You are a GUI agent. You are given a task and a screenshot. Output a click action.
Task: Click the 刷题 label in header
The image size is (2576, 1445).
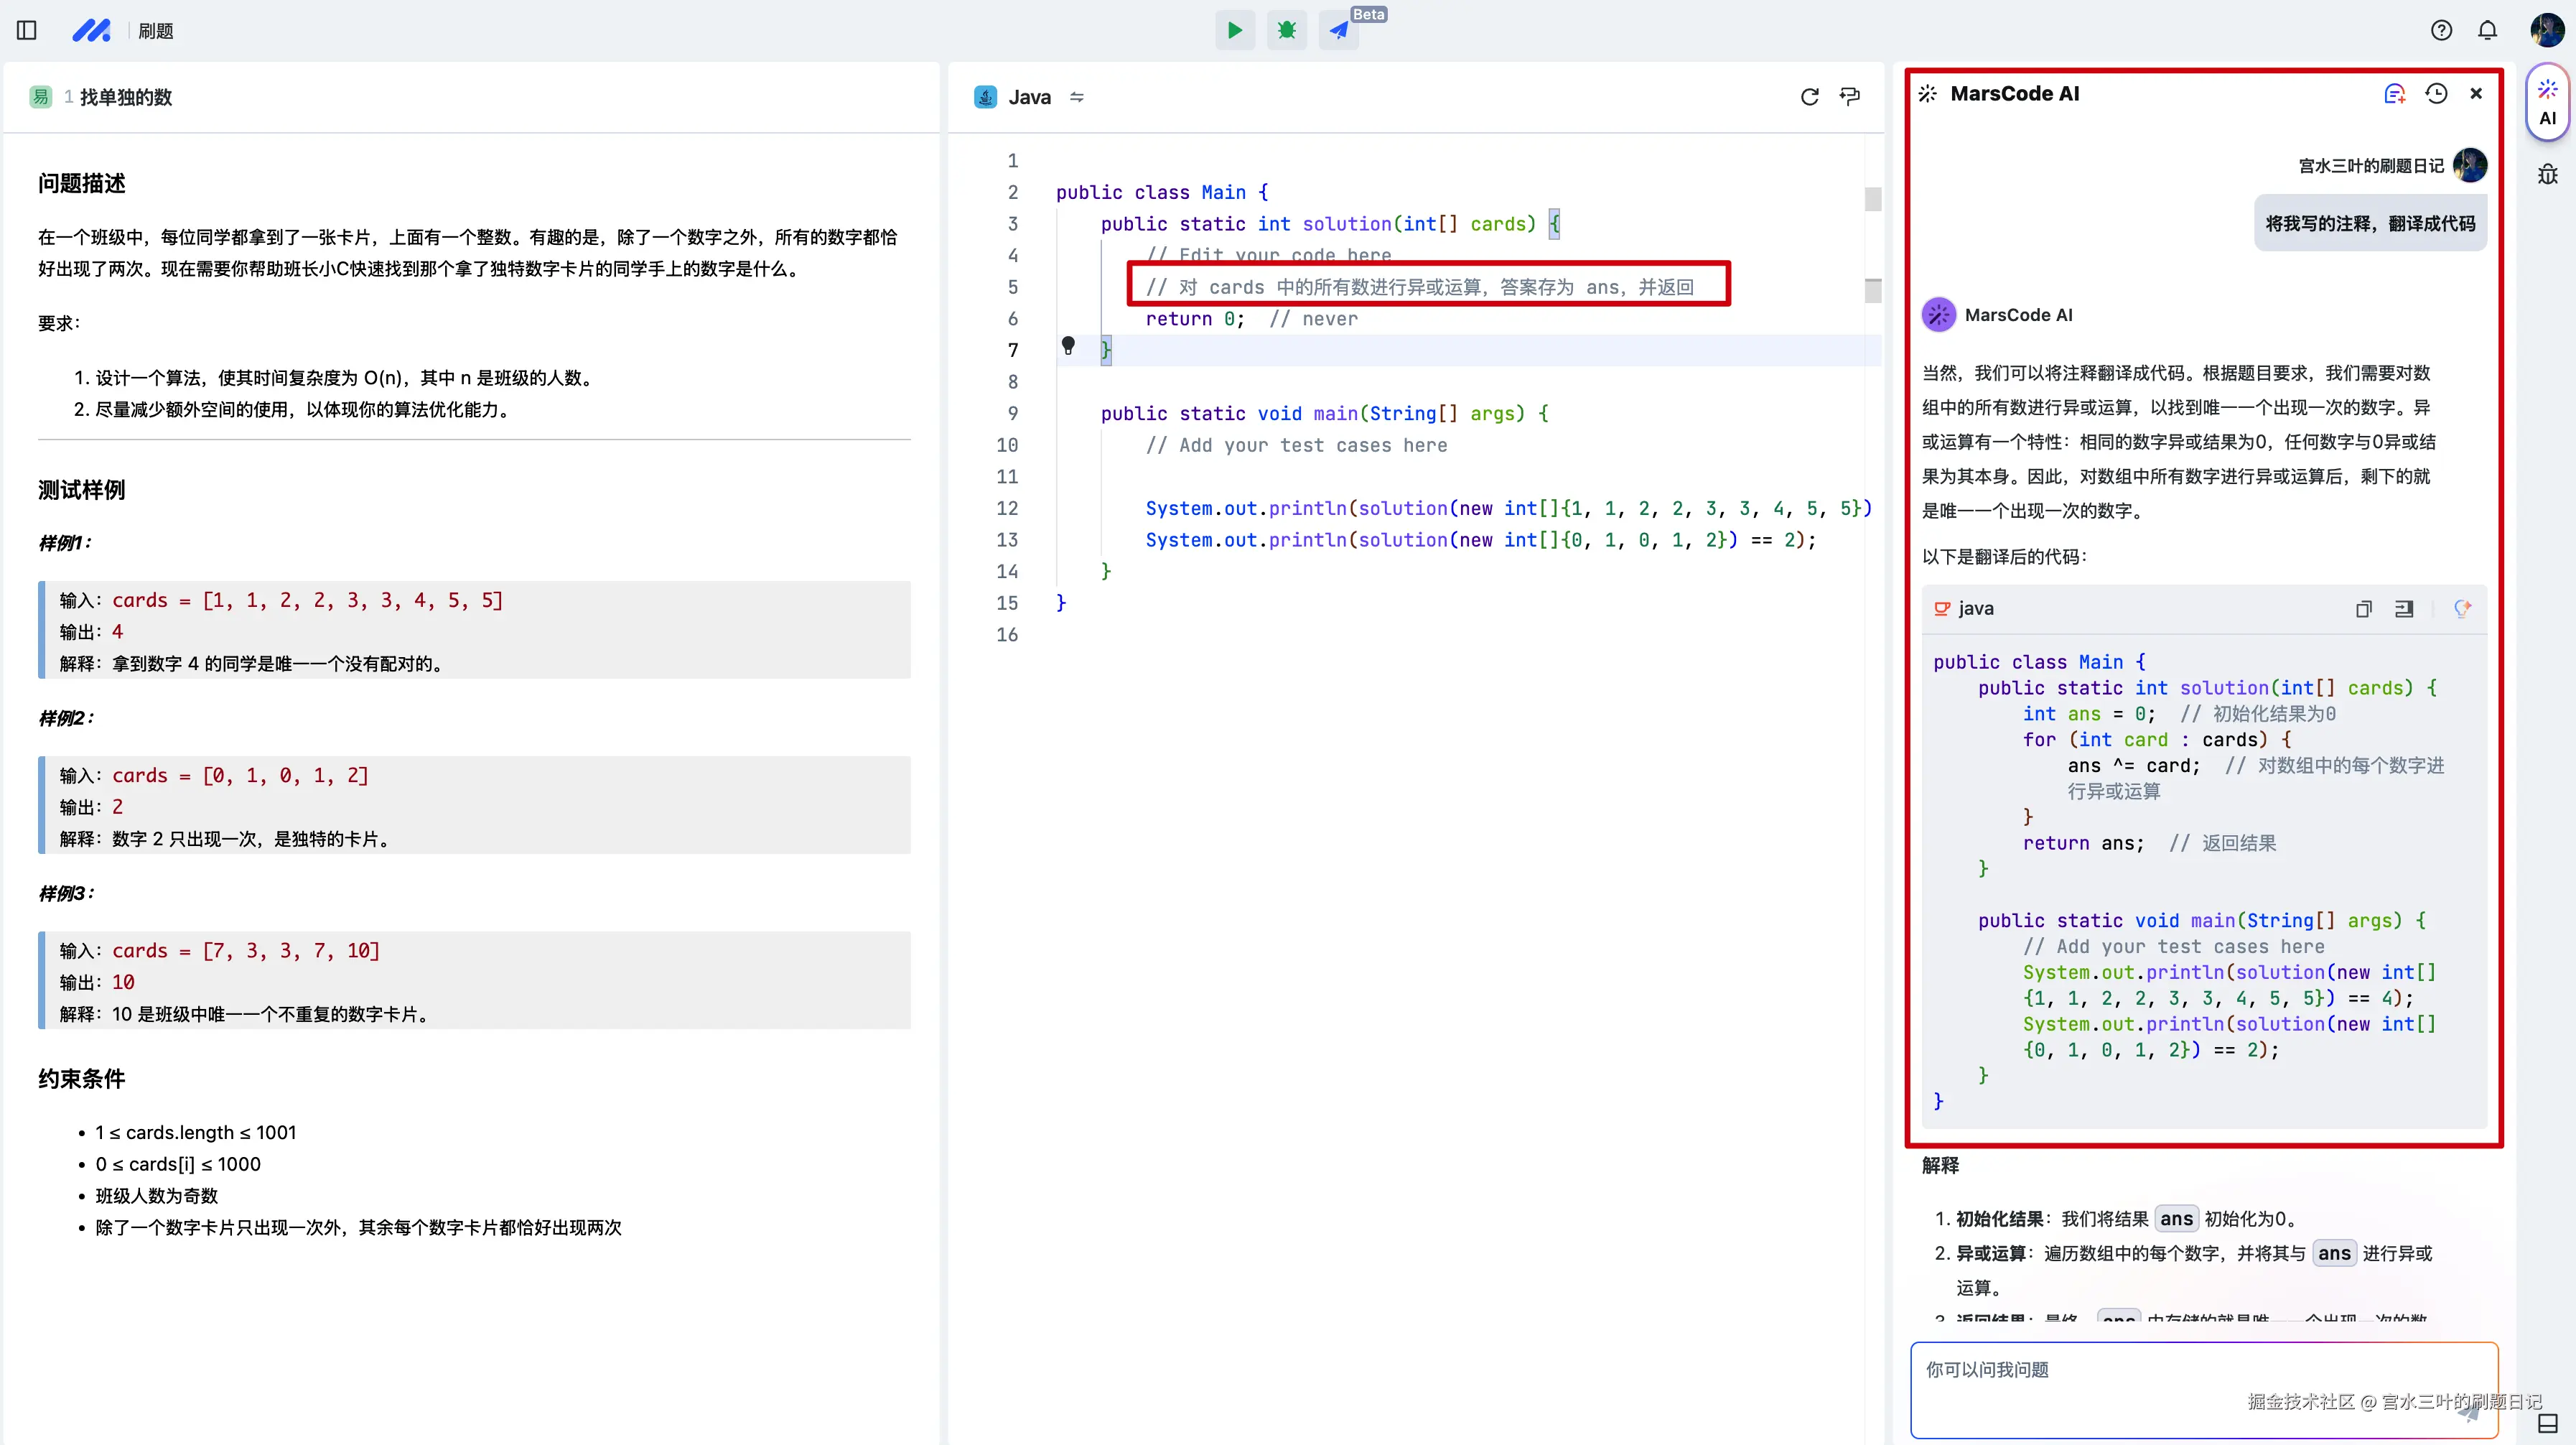[x=156, y=31]
